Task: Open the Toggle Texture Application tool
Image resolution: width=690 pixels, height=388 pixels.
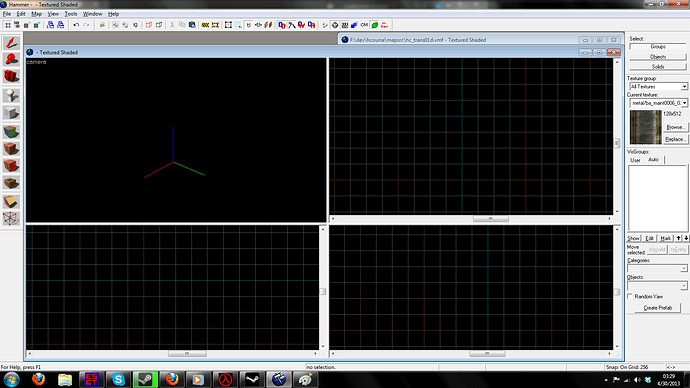Action: pyautogui.click(x=11, y=132)
